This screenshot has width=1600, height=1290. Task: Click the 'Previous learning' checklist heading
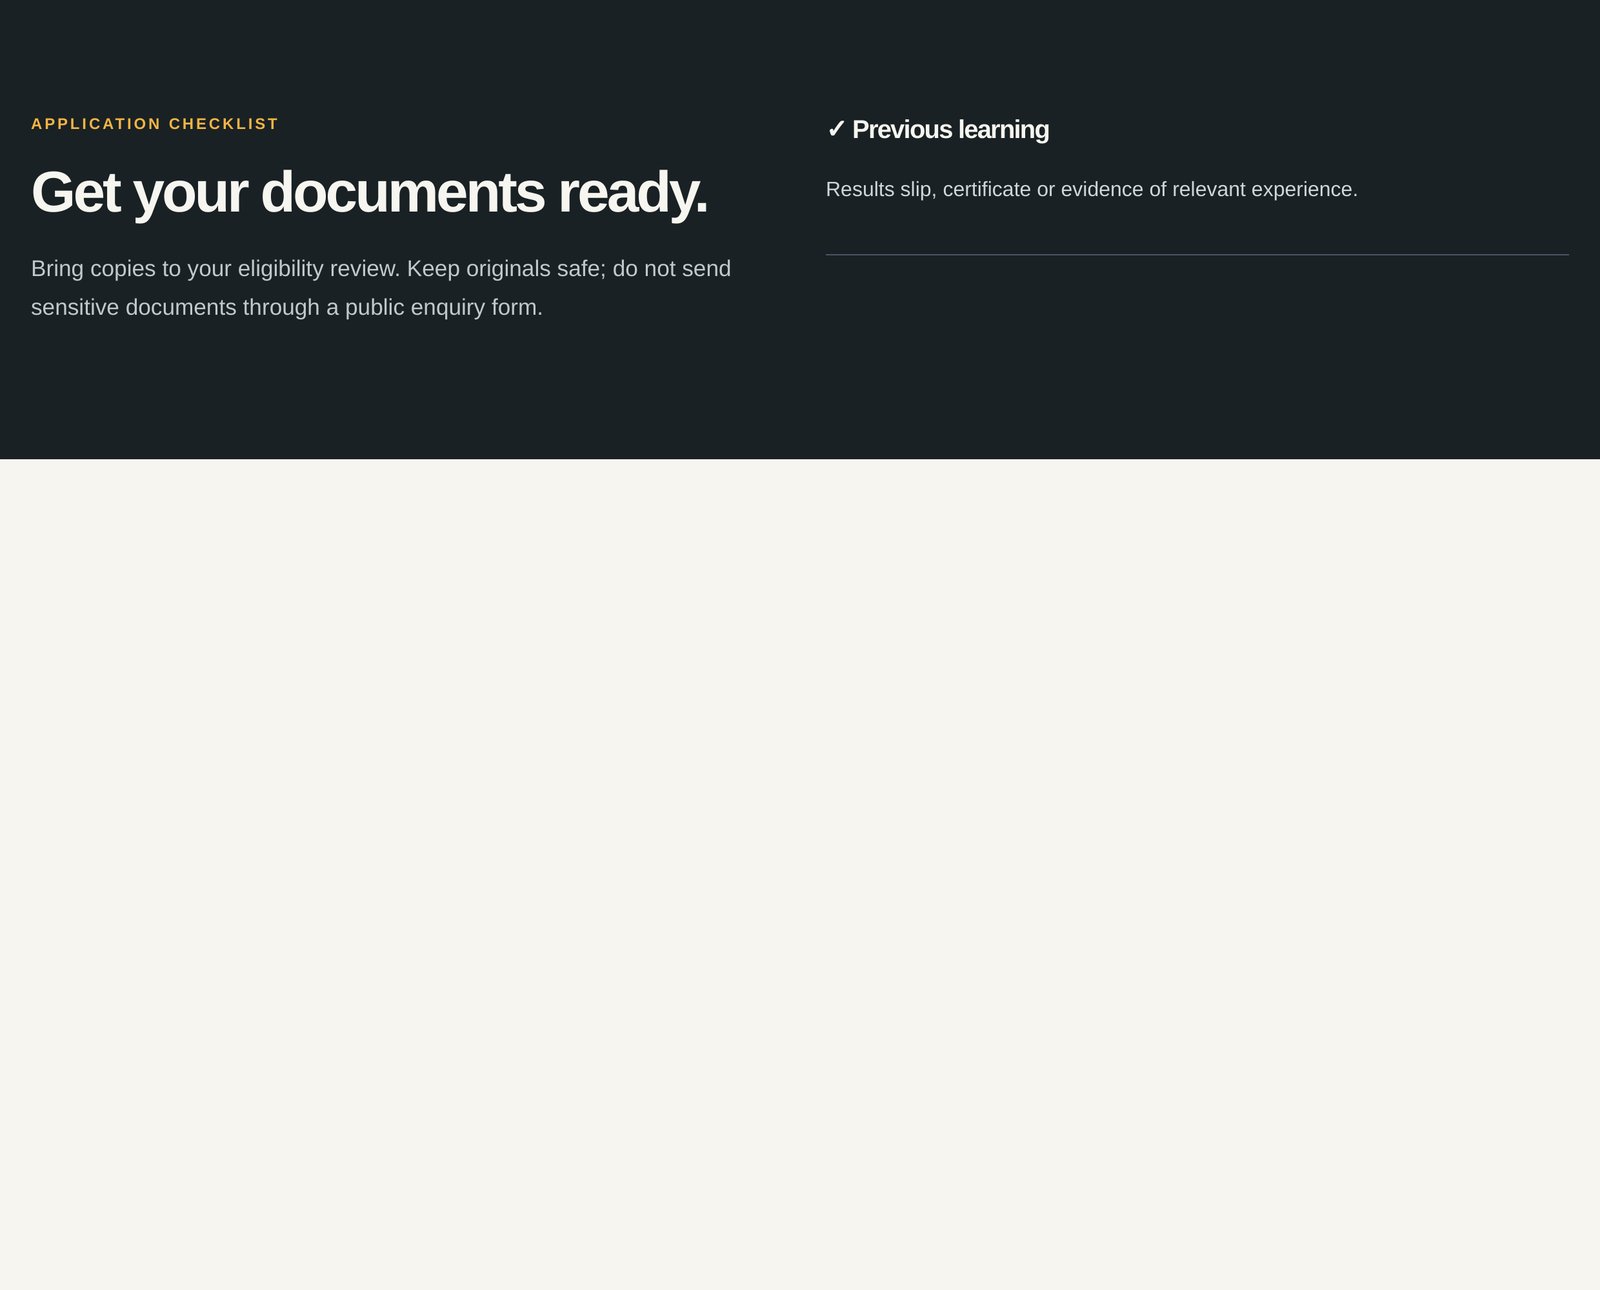[938, 130]
